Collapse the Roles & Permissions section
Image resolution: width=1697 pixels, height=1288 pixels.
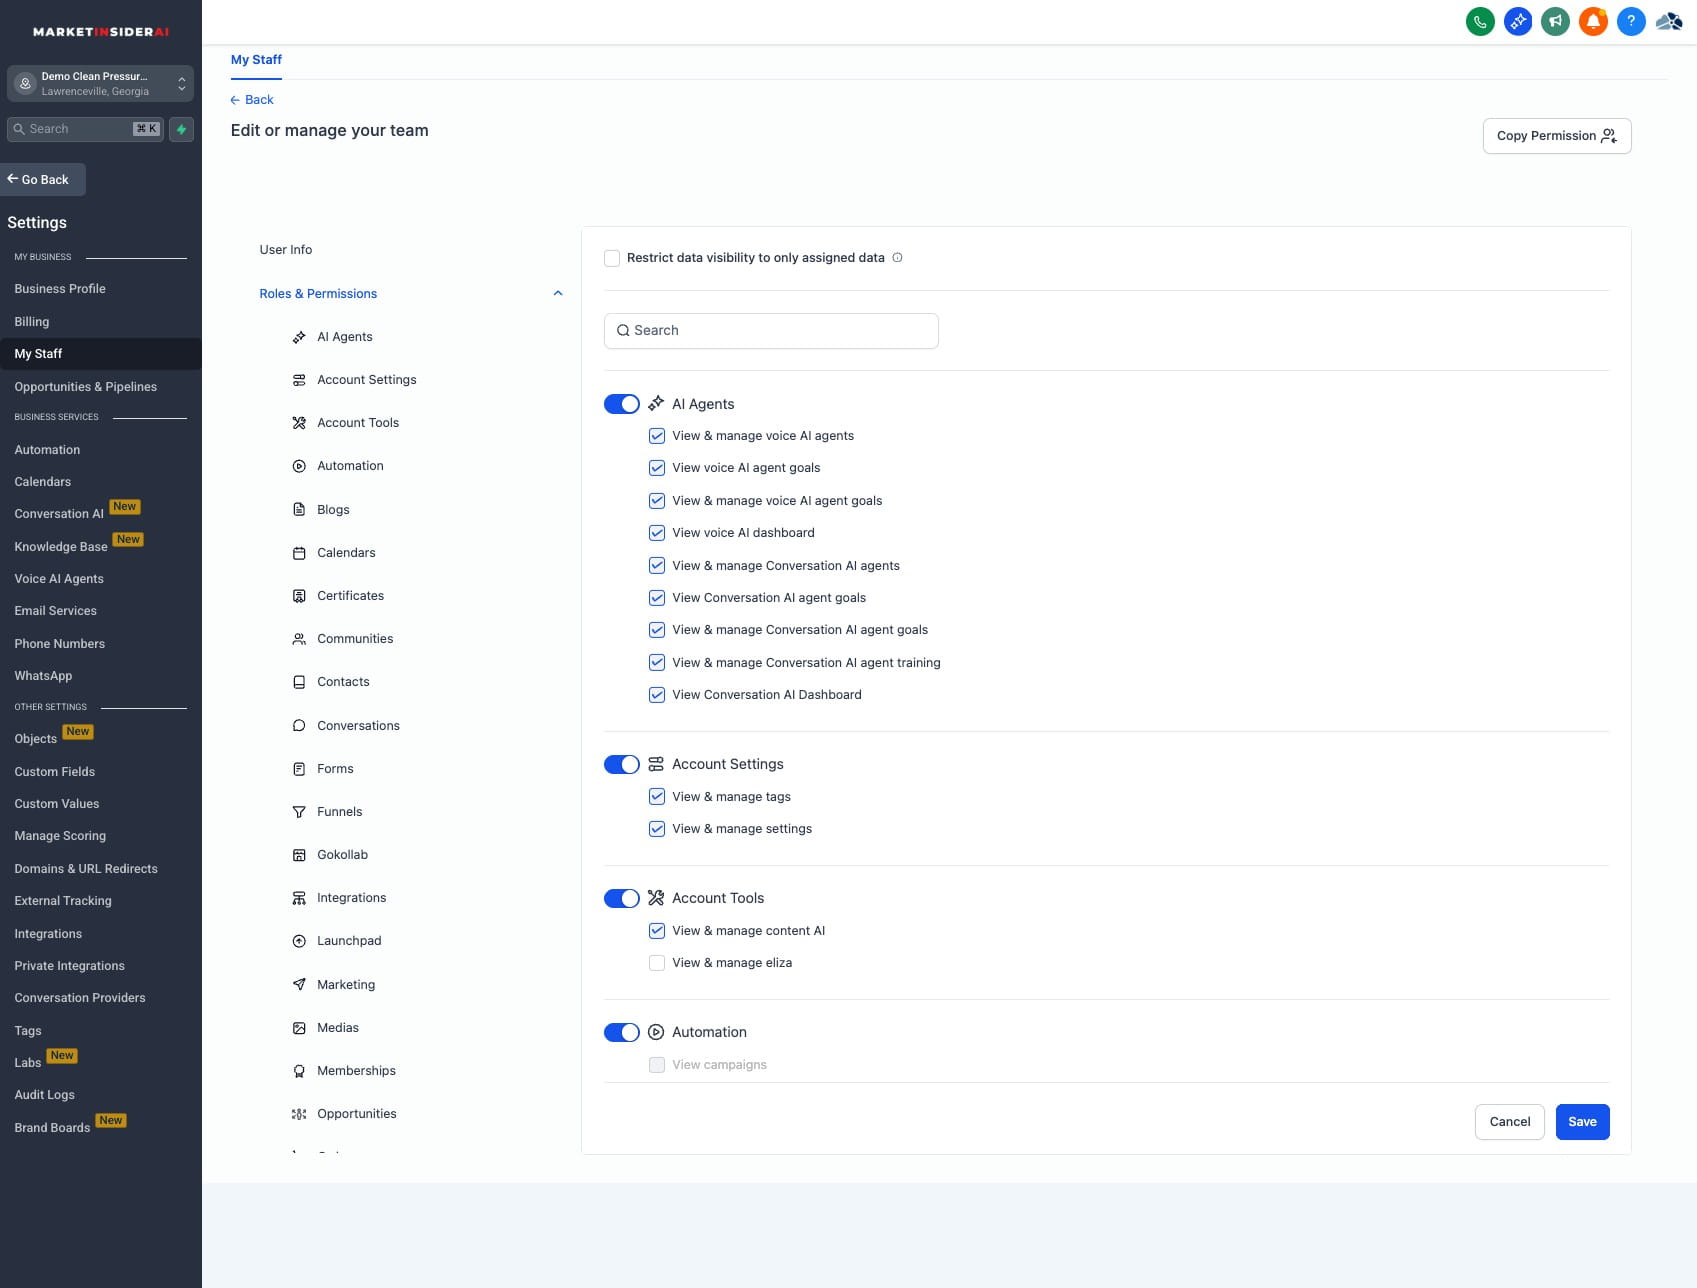(557, 294)
